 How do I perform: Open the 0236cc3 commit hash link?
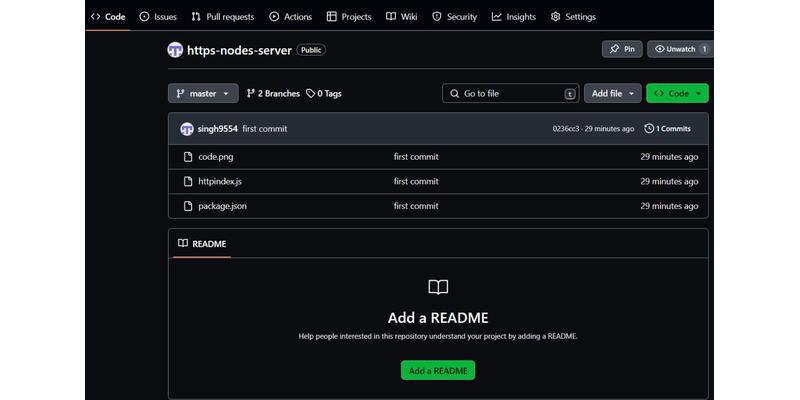[x=566, y=129]
